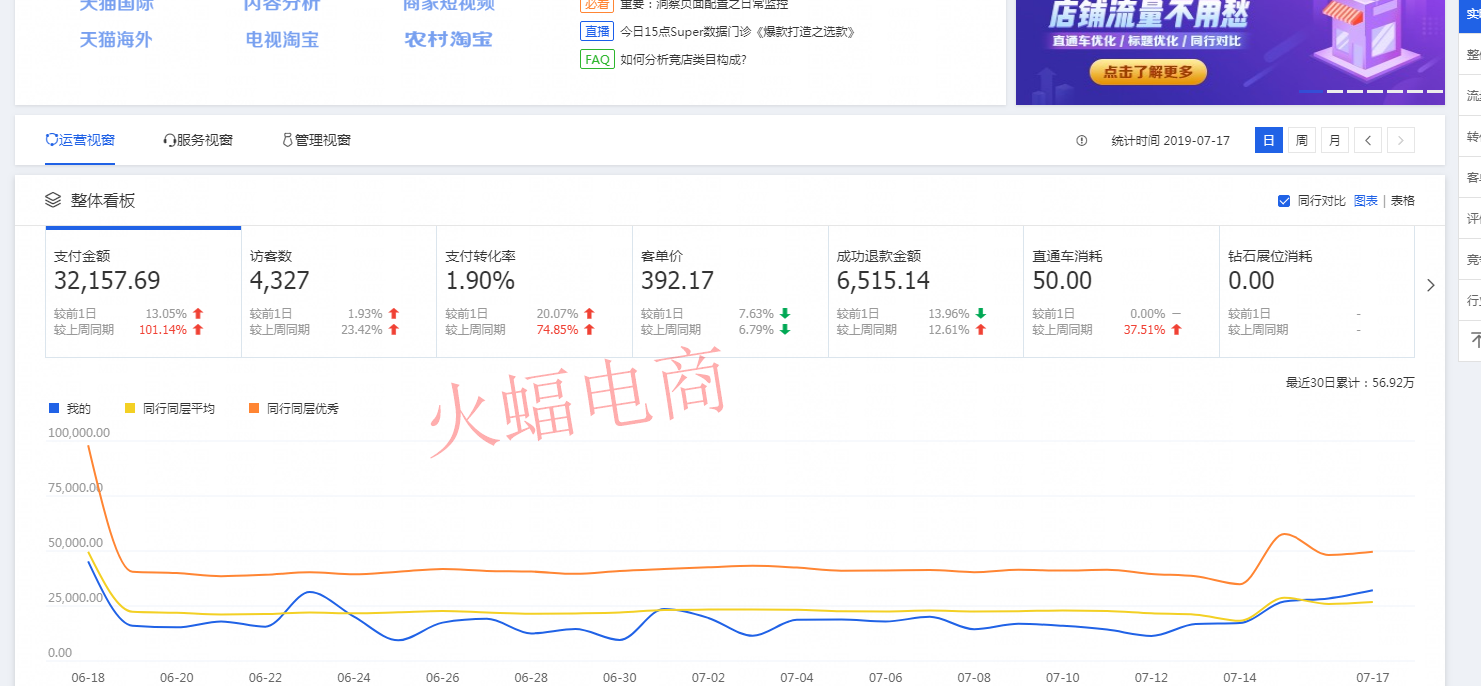Switch view to 表格
The width and height of the screenshot is (1481, 686).
click(1403, 201)
